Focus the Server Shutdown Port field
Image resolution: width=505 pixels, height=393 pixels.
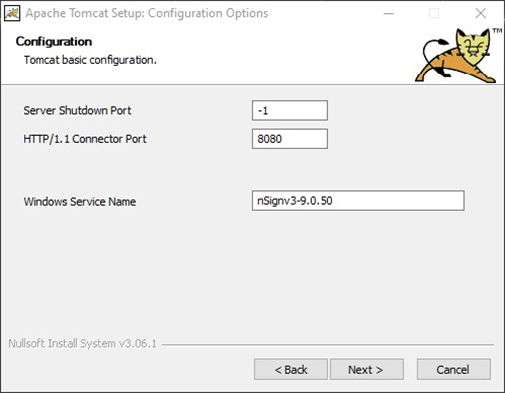(290, 110)
